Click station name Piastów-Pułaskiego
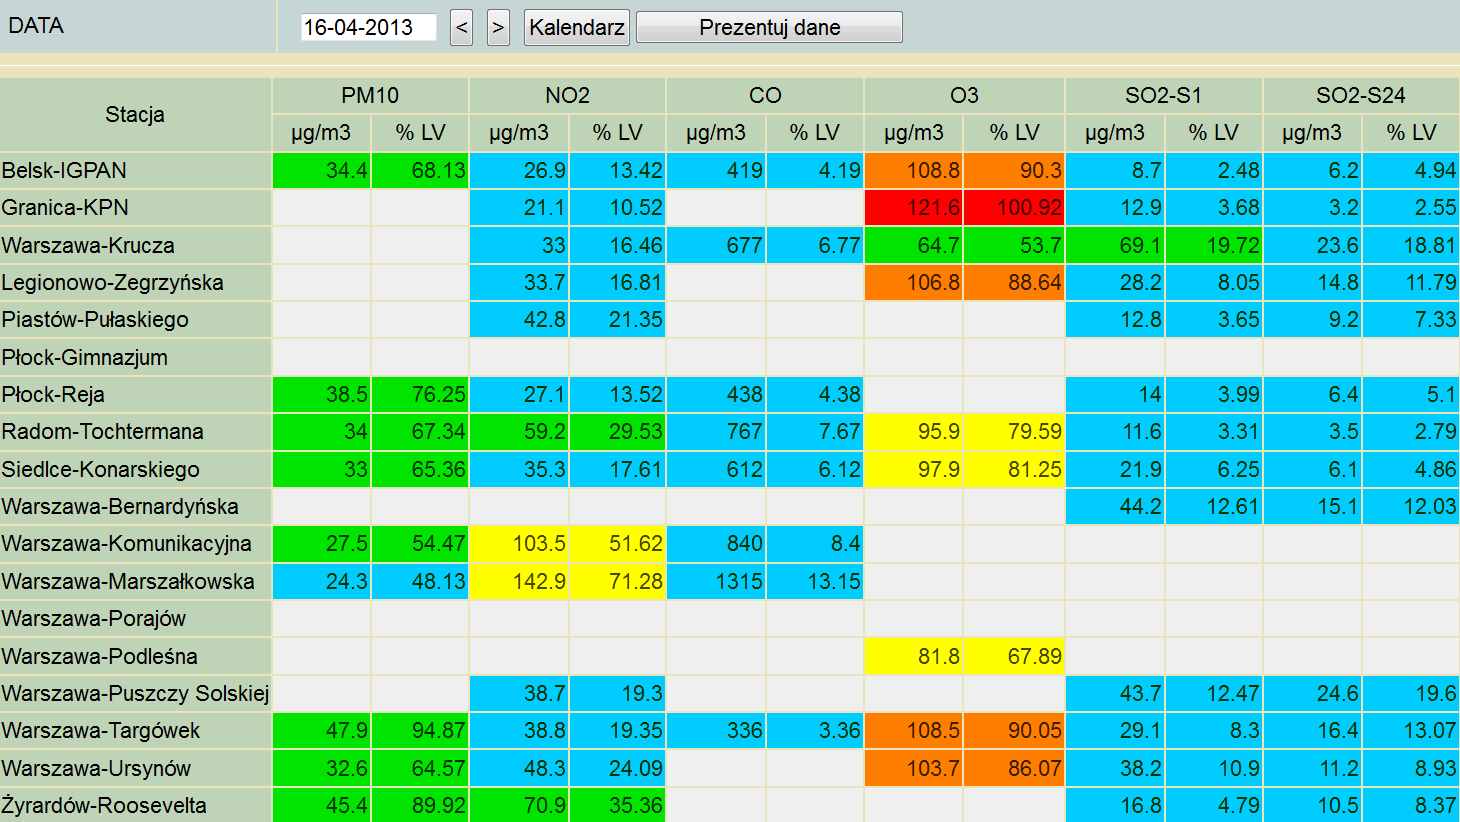This screenshot has height=822, width=1460. point(95,319)
